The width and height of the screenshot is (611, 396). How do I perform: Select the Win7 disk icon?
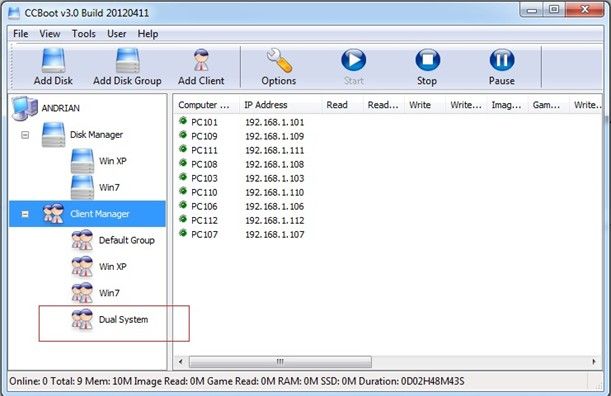(x=82, y=187)
